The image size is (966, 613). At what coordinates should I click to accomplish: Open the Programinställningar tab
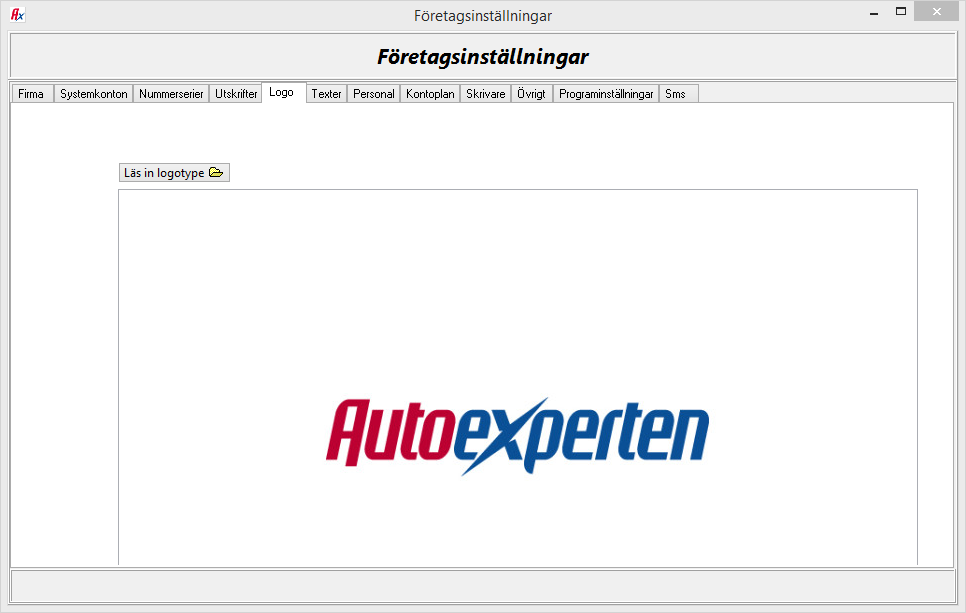click(x=606, y=94)
